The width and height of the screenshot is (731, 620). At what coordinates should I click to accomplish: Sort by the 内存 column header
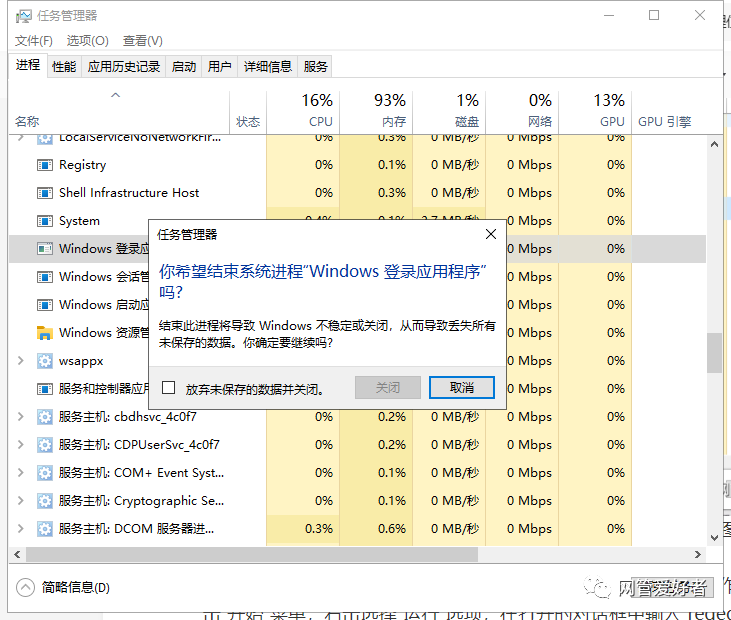pos(376,110)
